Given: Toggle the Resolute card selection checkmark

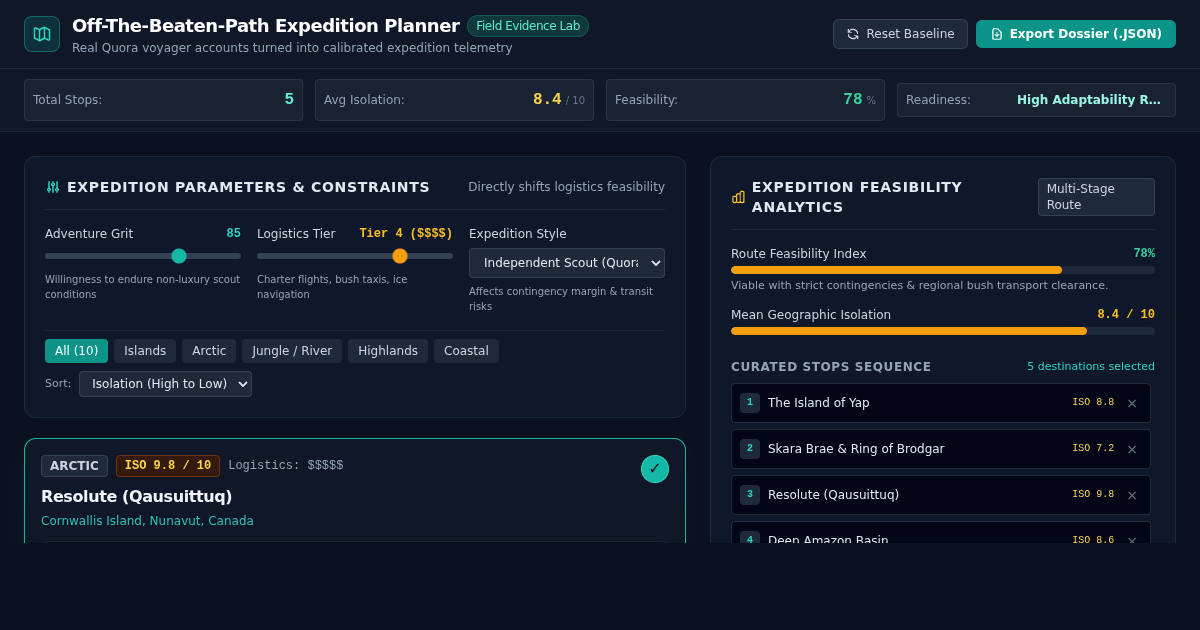Looking at the screenshot, I should [655, 469].
